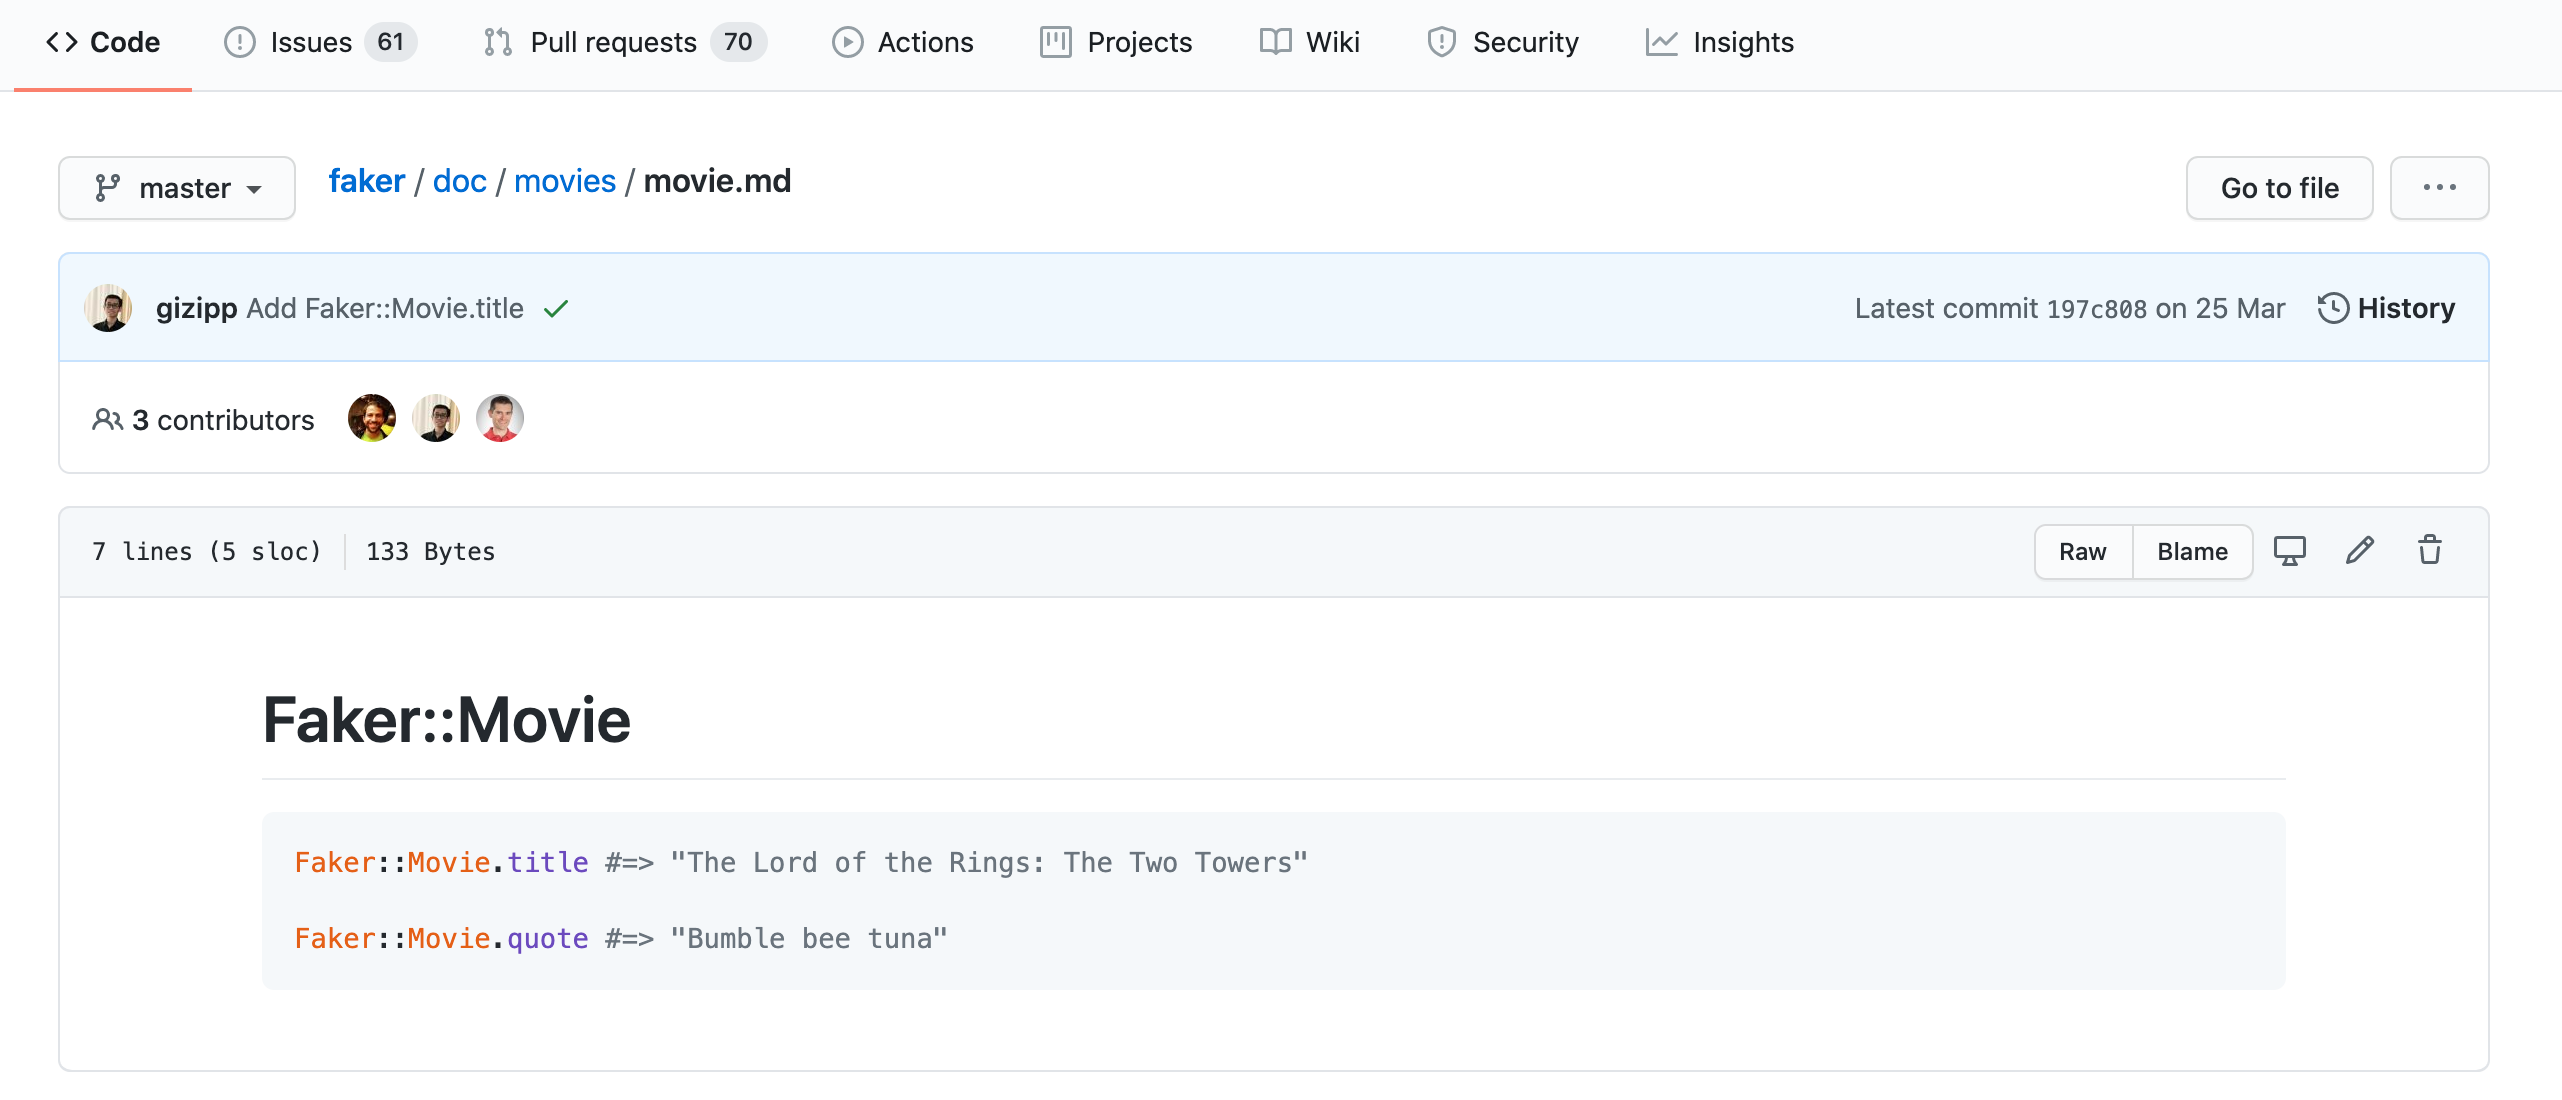2562x1100 pixels.
Task: Click the green commit status checkmark
Action: (x=556, y=309)
